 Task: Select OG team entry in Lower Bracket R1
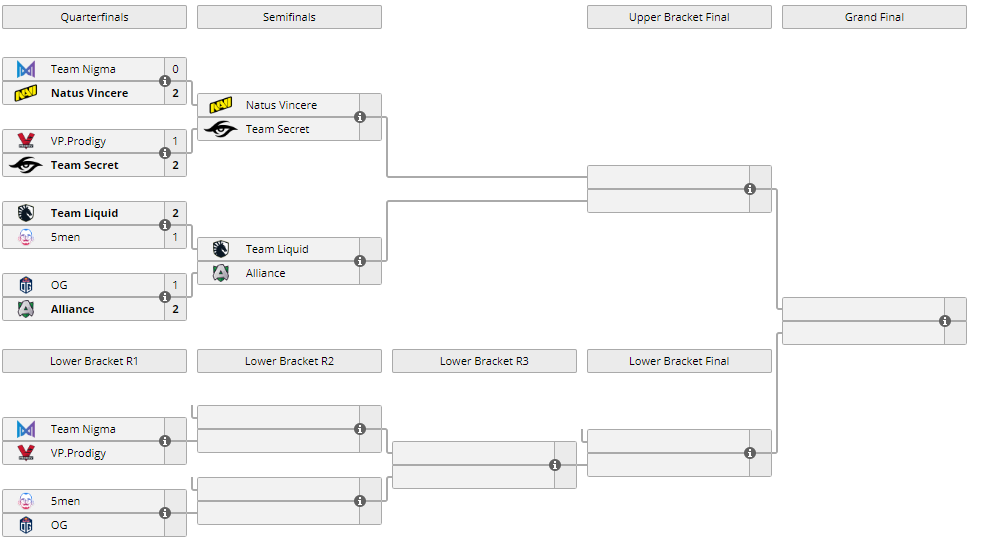(x=60, y=525)
